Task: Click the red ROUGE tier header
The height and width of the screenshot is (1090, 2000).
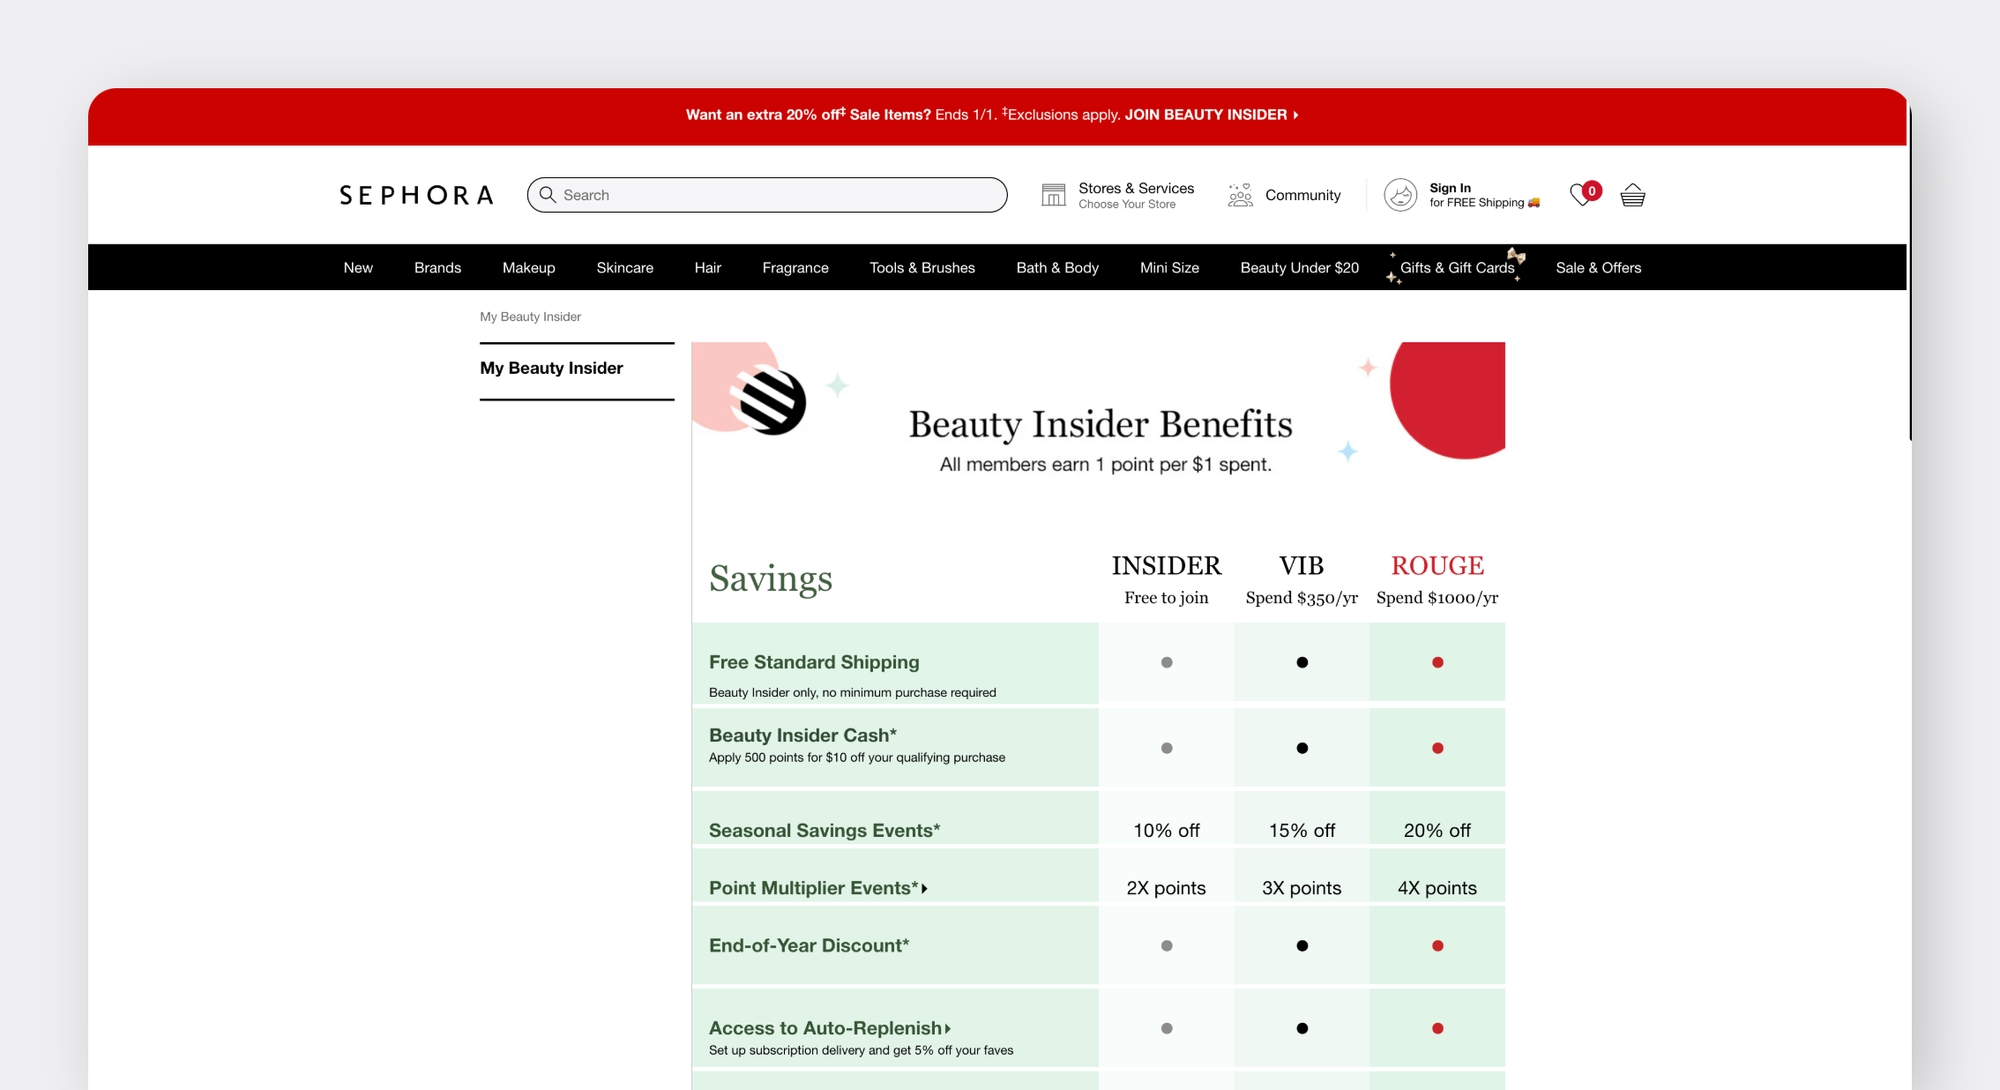Action: [1437, 565]
